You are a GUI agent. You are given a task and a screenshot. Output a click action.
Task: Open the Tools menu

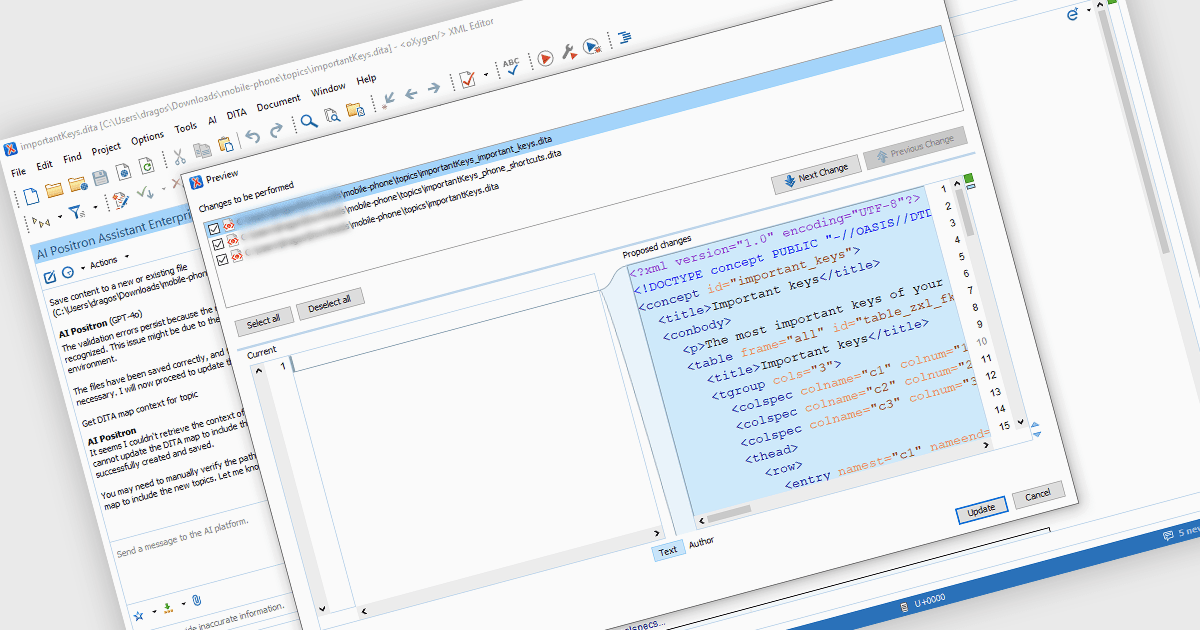click(185, 128)
